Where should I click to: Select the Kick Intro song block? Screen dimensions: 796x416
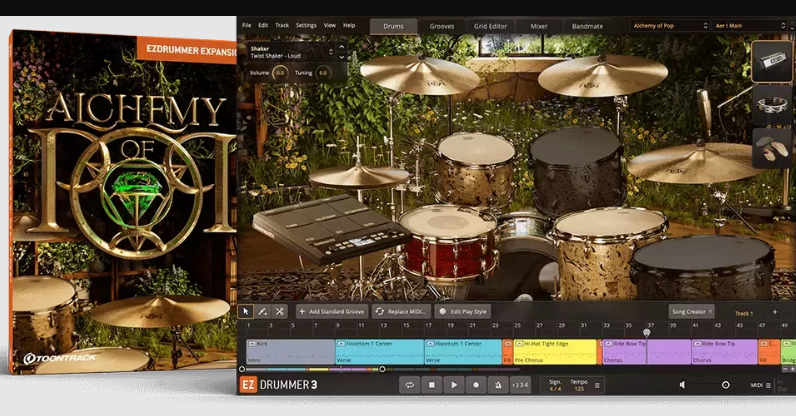tap(290, 352)
